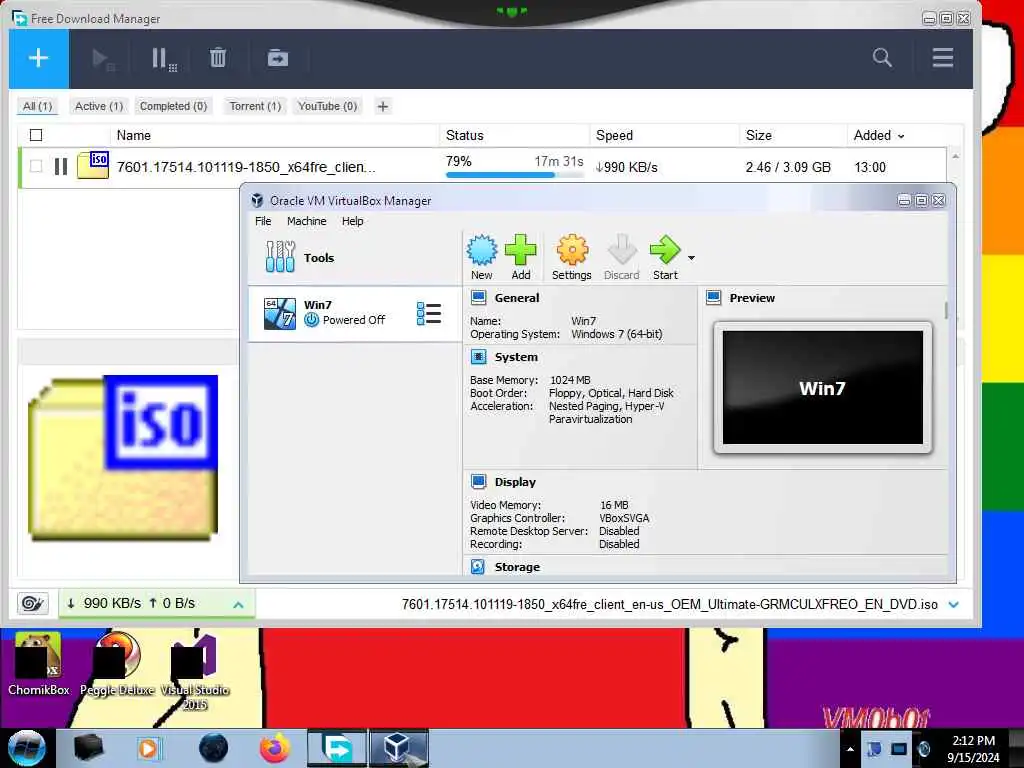The width and height of the screenshot is (1024, 768).
Task: Click the large ISO file preview image
Action: pos(123,458)
